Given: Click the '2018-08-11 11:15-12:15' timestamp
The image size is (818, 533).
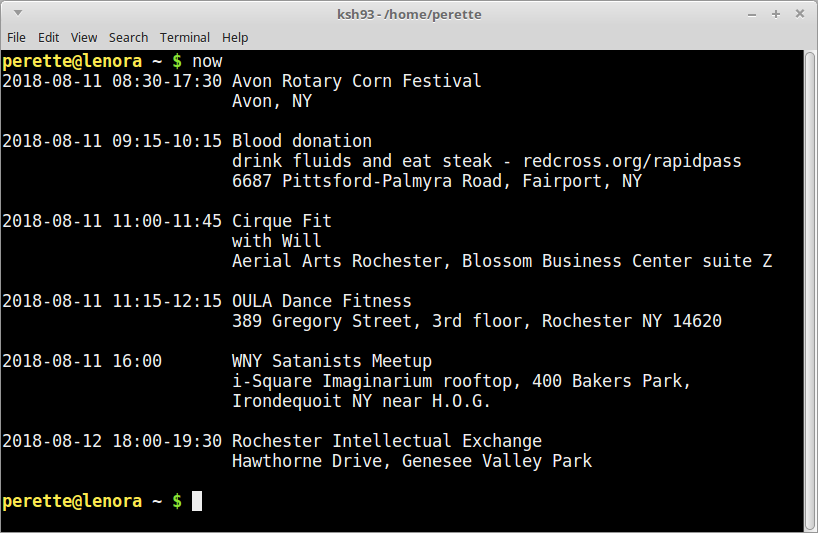Looking at the screenshot, I should pyautogui.click(x=112, y=301).
